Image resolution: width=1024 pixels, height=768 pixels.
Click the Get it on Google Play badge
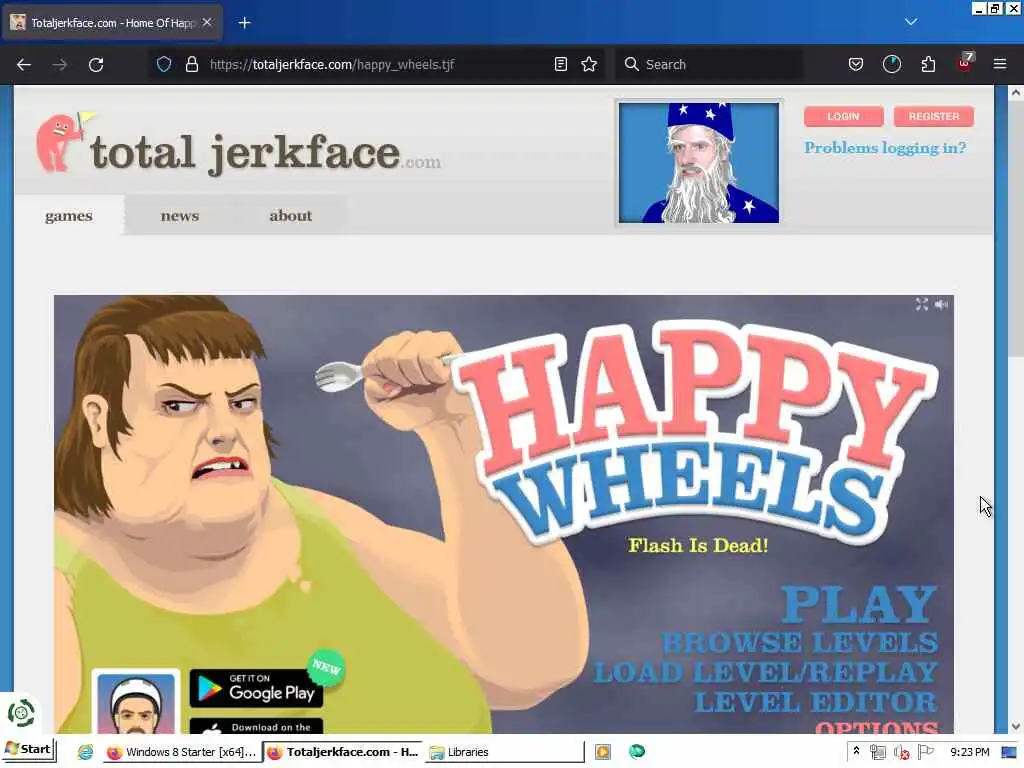256,688
